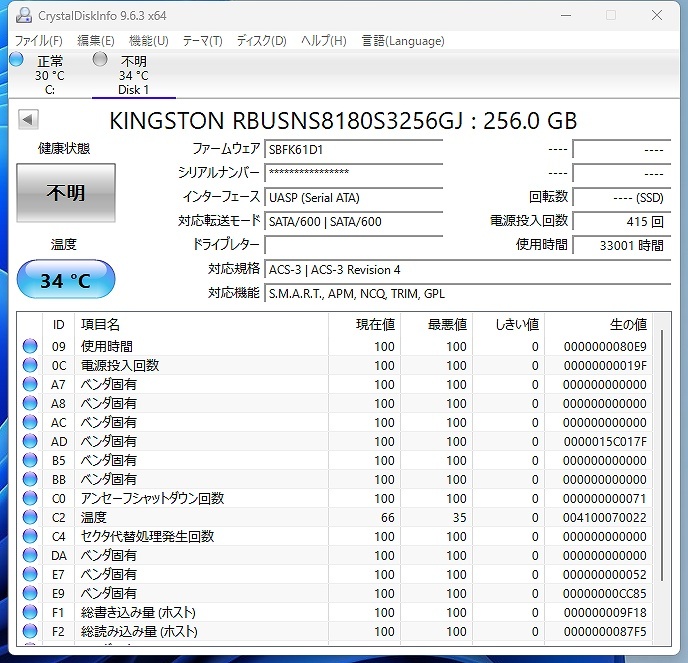Image resolution: width=688 pixels, height=663 pixels.
Task: Click current value 66 in the 温度 row
Action: click(x=387, y=517)
